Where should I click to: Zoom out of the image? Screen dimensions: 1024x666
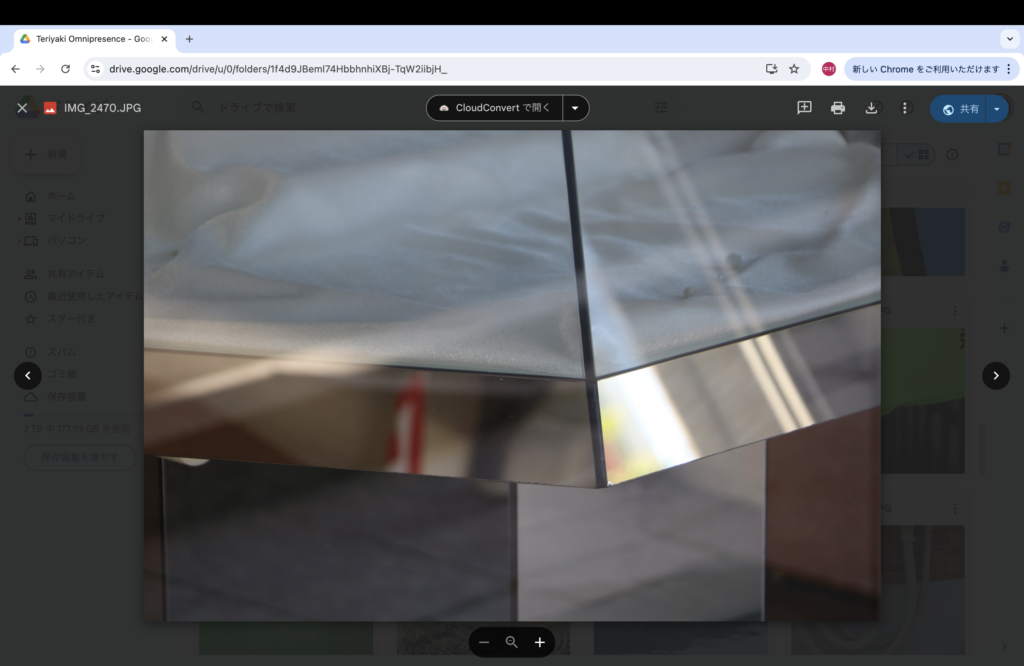coord(484,642)
